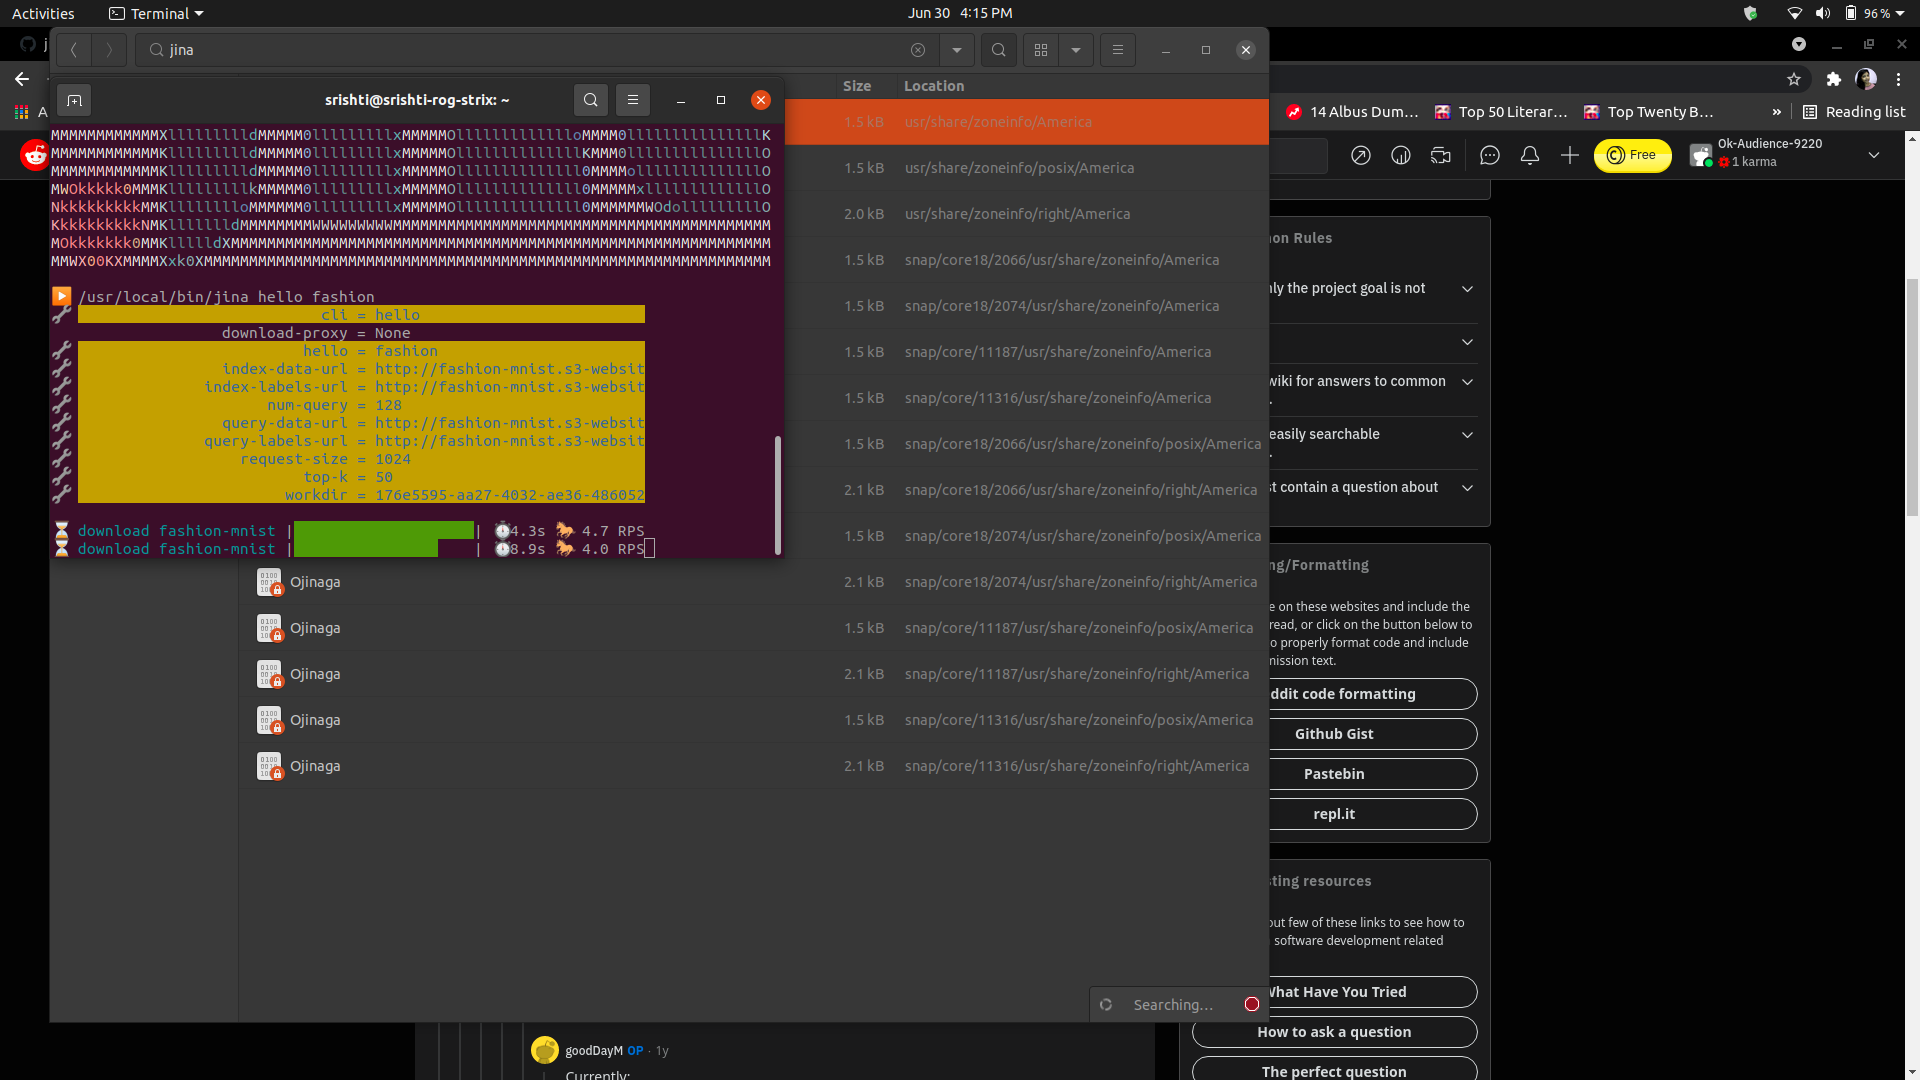Click the browser extensions puzzle icon
The image size is (1920, 1080).
[1833, 79]
